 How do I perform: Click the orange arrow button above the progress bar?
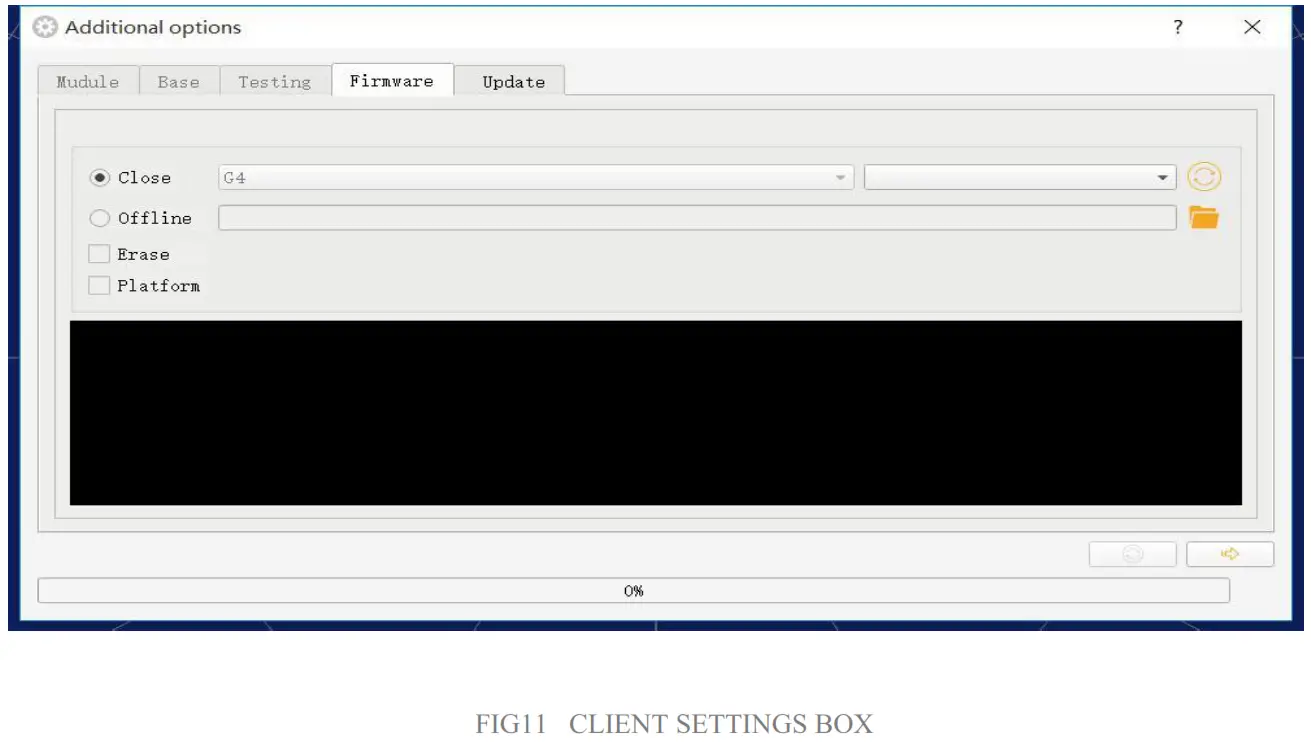click(x=1230, y=554)
